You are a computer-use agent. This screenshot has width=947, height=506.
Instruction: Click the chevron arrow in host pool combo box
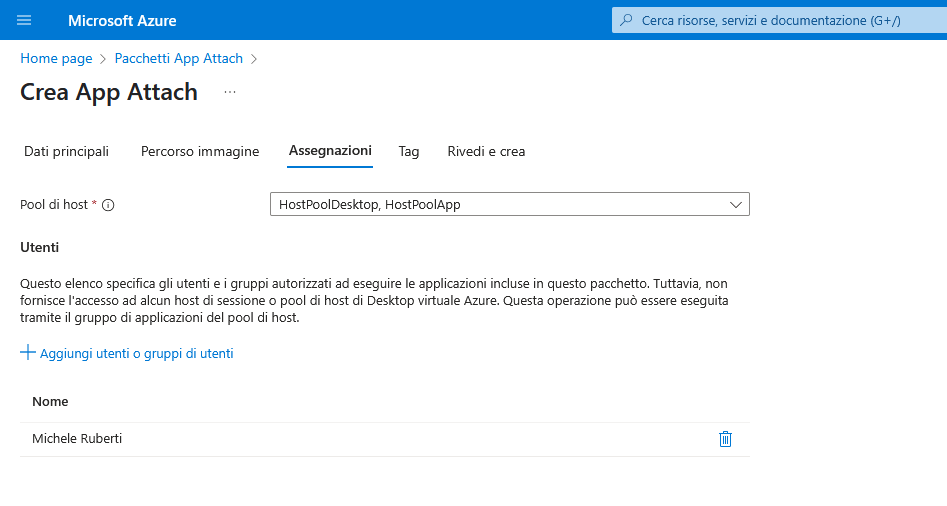click(736, 205)
